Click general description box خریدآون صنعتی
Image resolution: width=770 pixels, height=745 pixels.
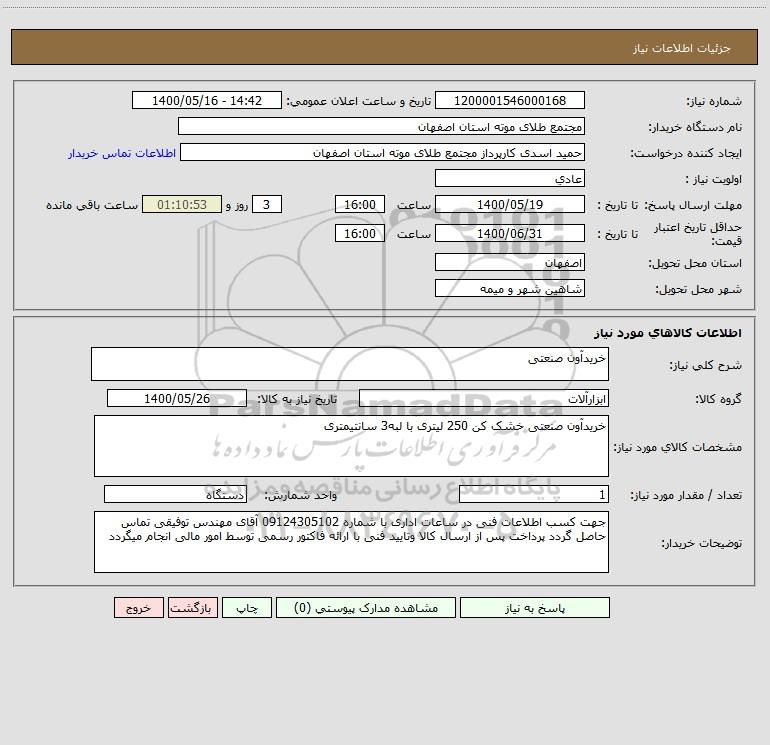coord(350,364)
